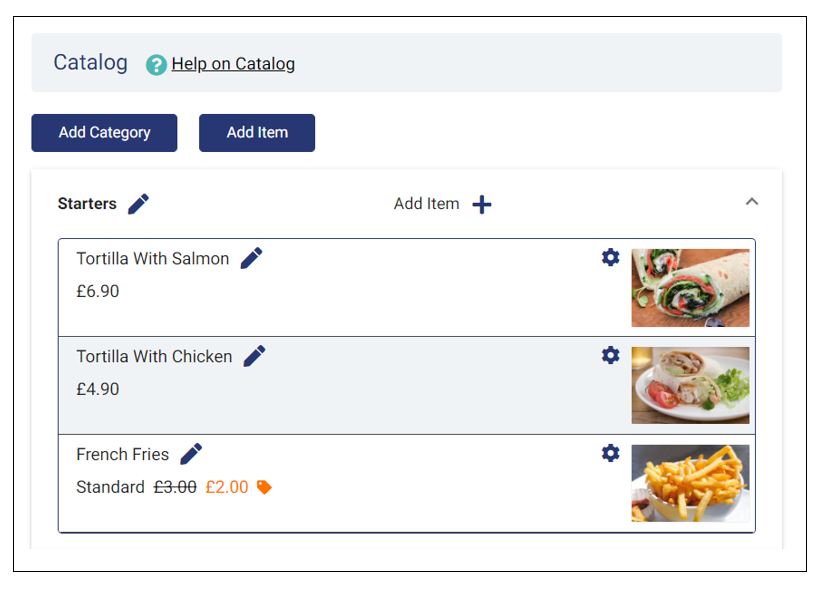Click the plus icon beside Add Item
The height and width of the screenshot is (590, 821).
482,204
